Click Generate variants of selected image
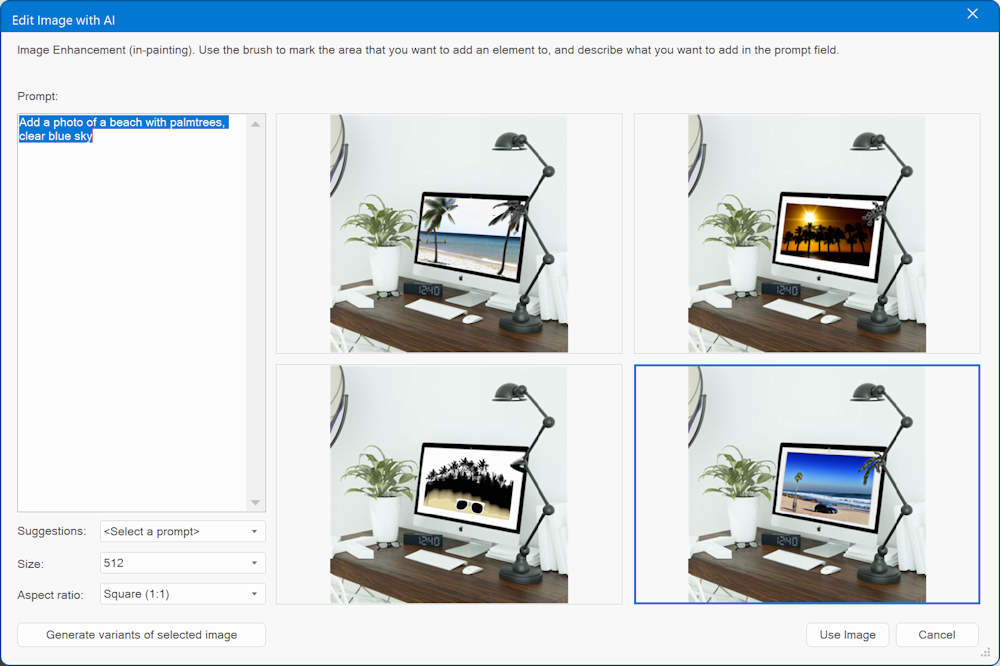 141,635
